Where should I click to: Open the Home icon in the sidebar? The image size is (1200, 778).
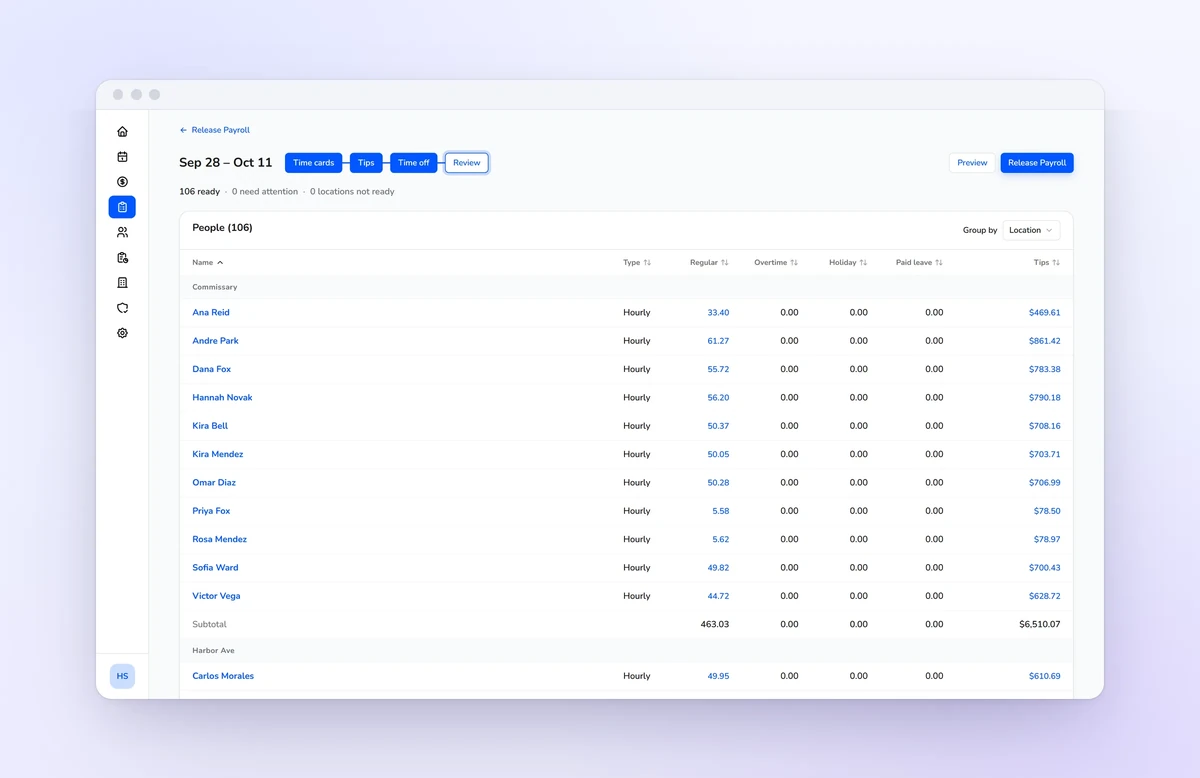pos(122,131)
